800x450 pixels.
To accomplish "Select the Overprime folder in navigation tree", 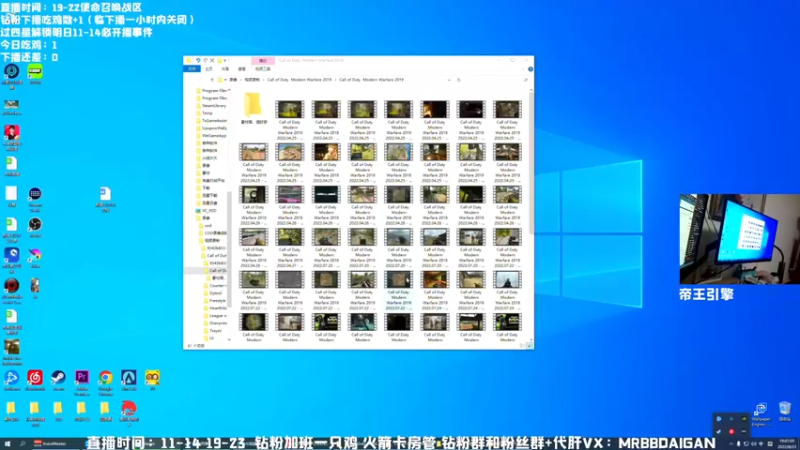I will 215,323.
